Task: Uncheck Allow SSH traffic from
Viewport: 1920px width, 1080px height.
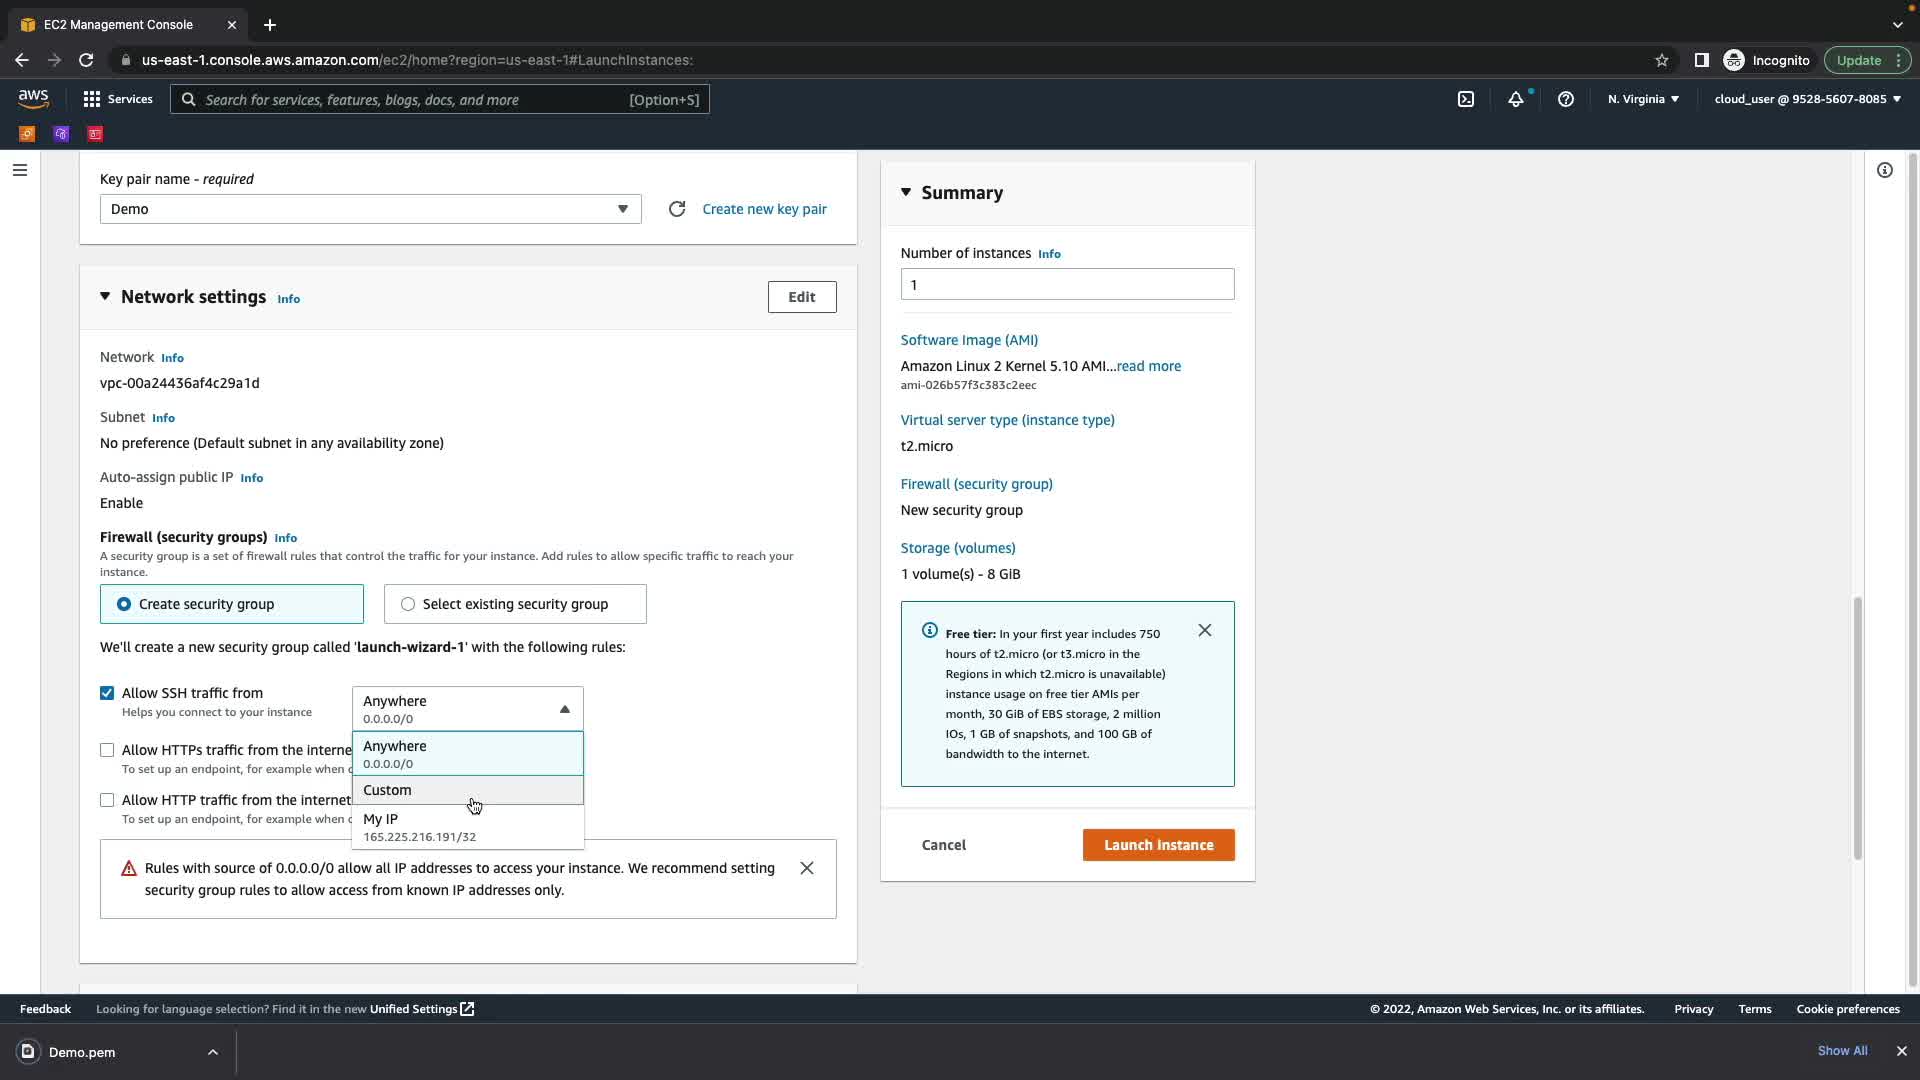Action: 107,693
